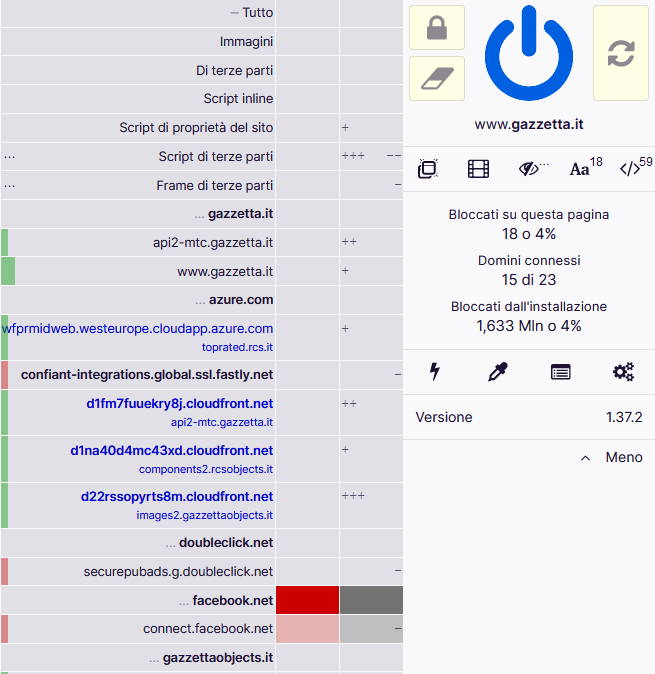Click local +++ cell for Script di terze parti

pyautogui.click(x=371, y=156)
